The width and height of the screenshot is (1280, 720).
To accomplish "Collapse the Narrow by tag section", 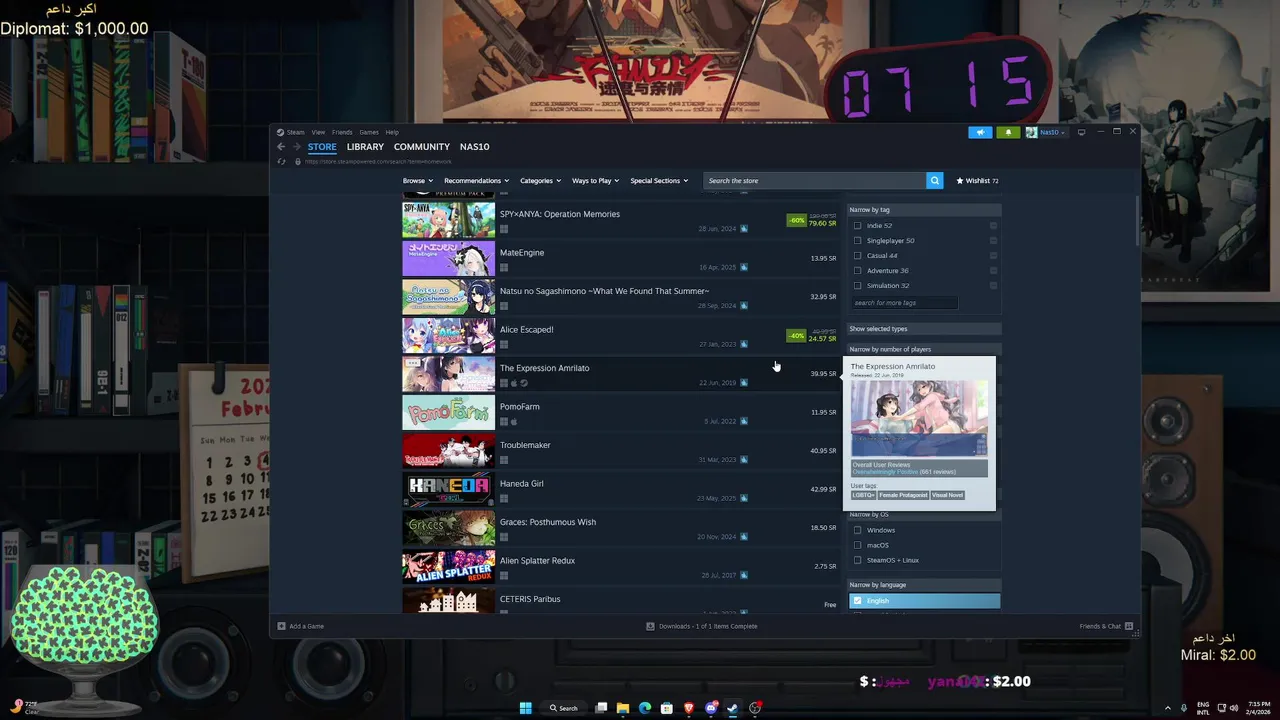I will pyautogui.click(x=924, y=210).
